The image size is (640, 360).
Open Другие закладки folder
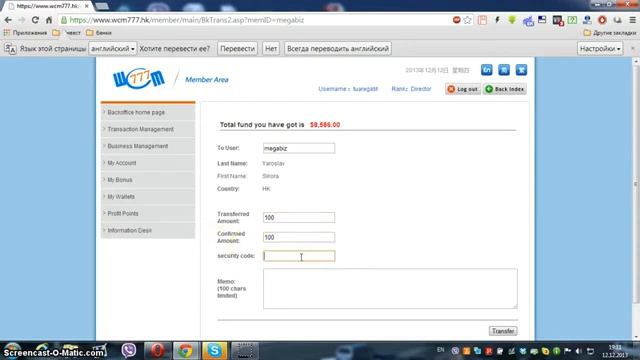click(610, 33)
